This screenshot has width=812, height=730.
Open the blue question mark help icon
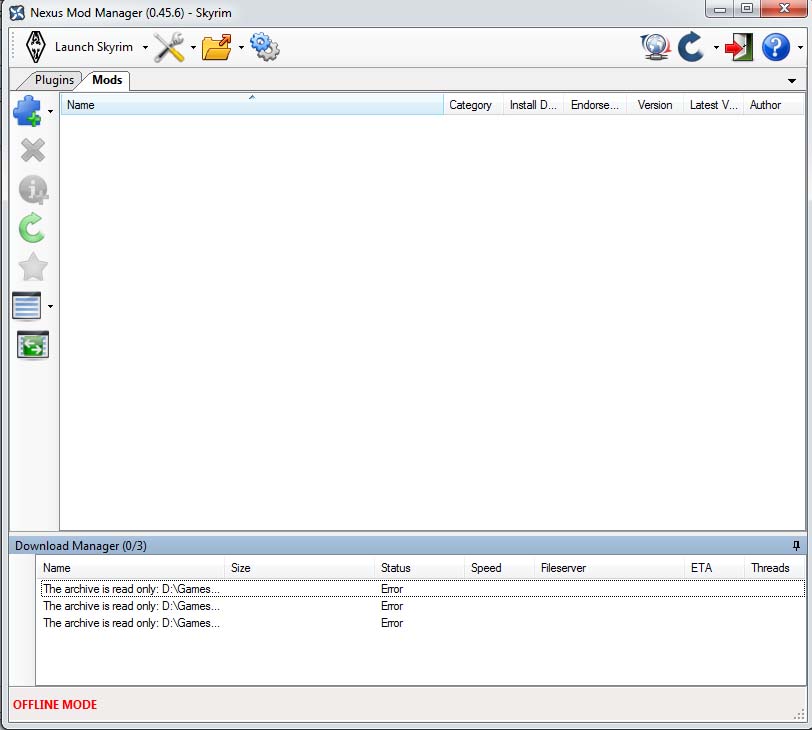pos(776,47)
